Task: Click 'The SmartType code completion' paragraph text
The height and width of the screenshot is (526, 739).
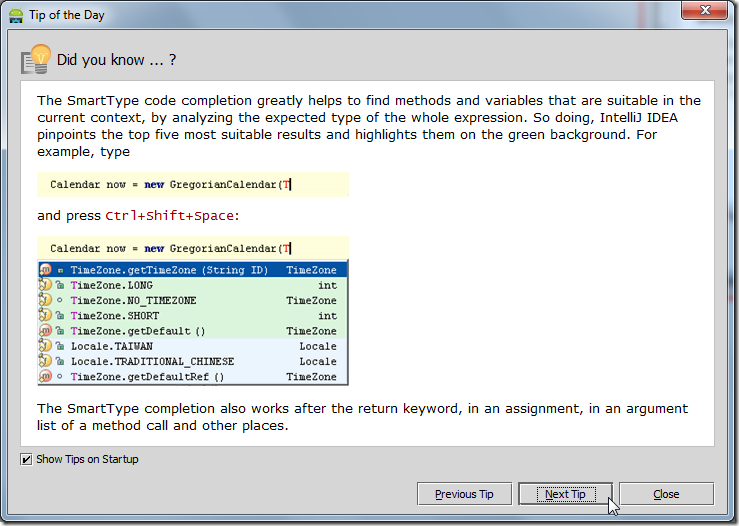Action: coord(369,126)
